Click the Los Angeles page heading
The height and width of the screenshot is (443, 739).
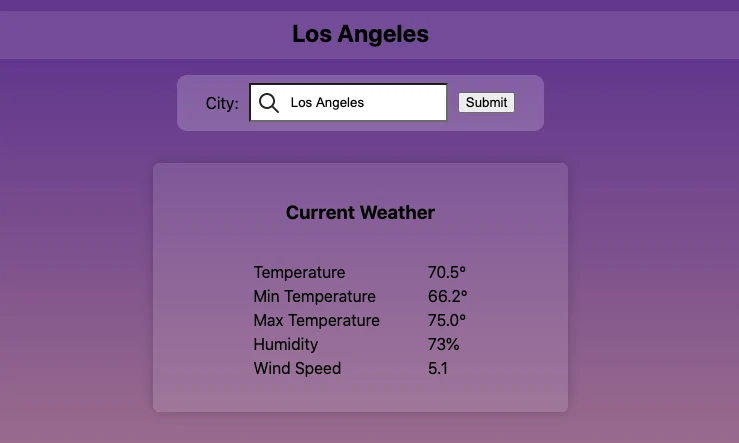[361, 34]
